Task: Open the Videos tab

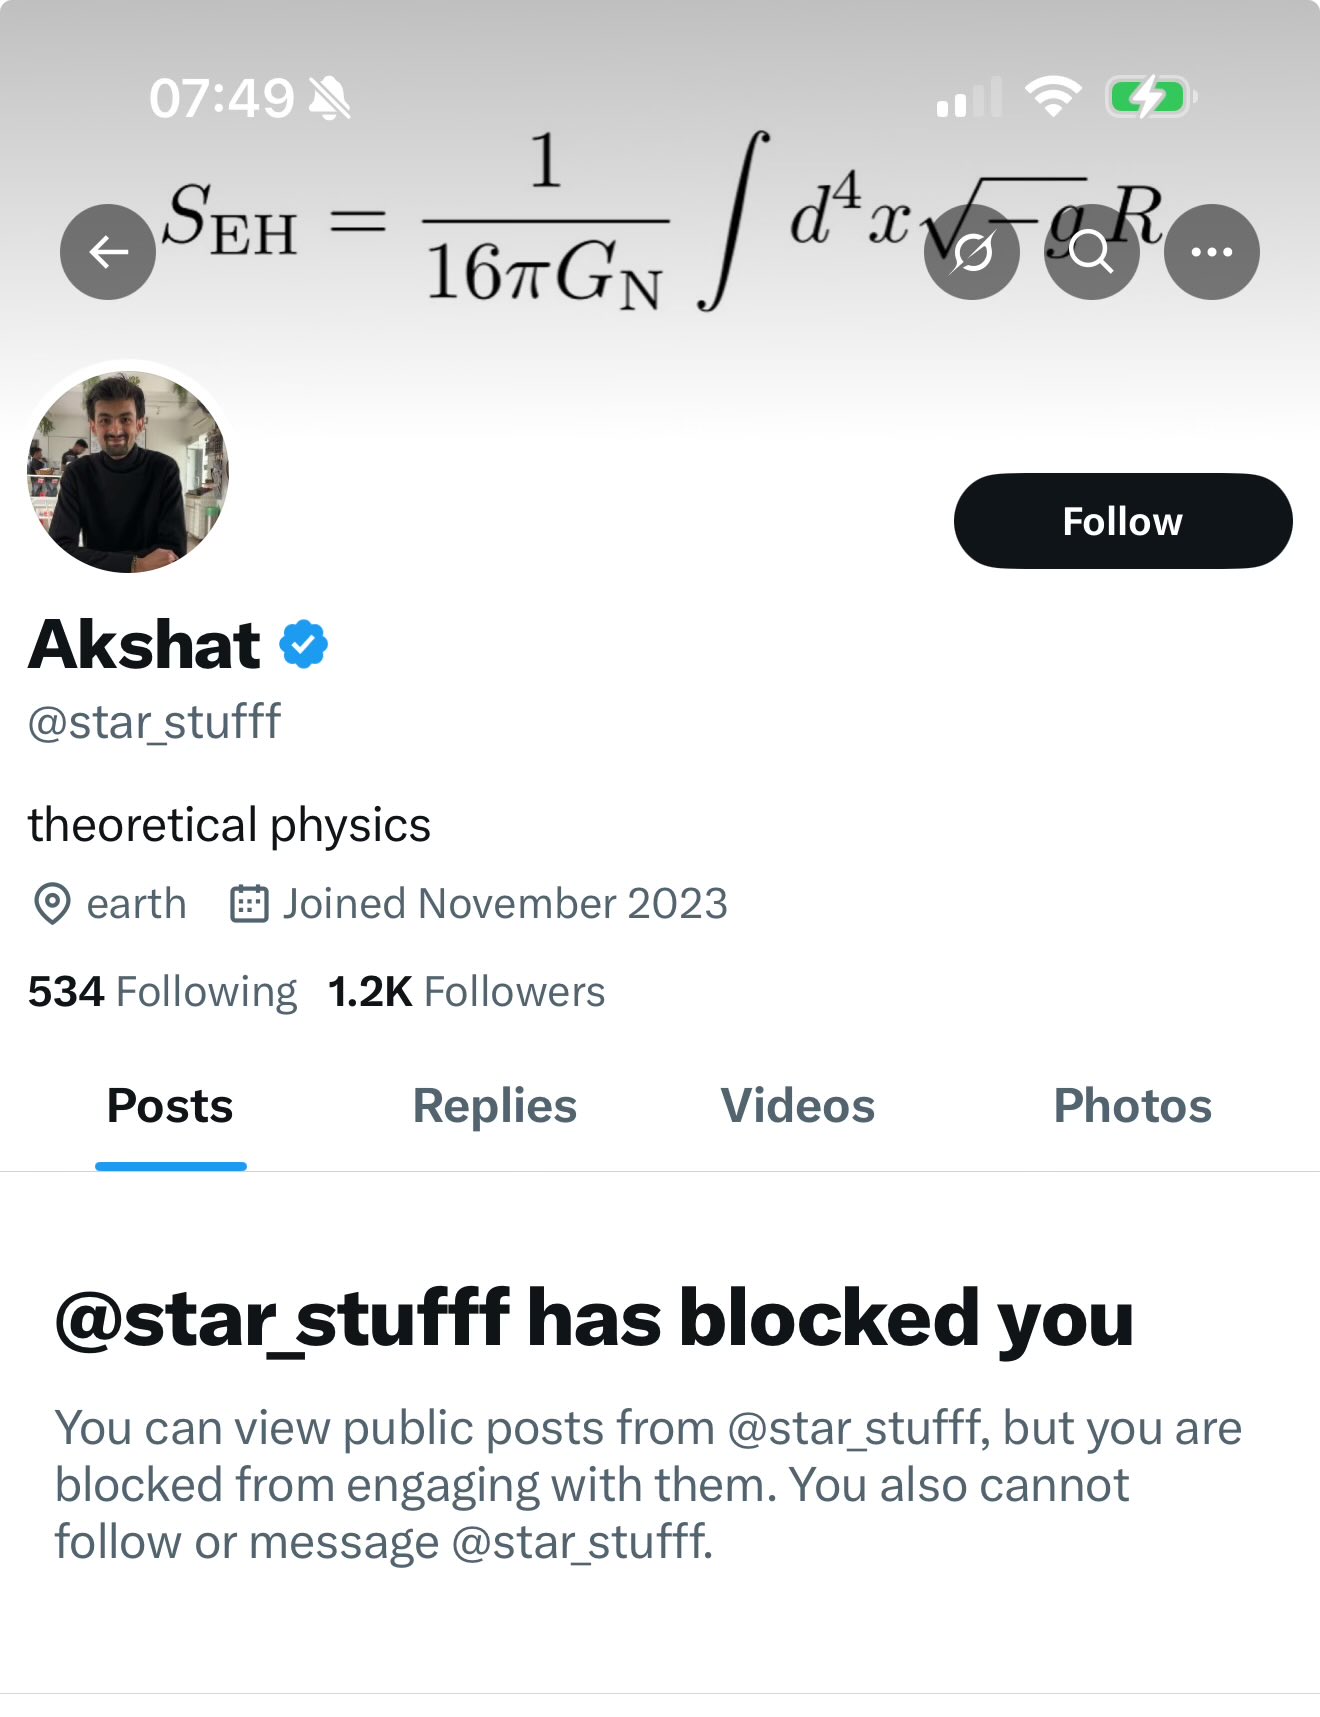Action: (x=797, y=1106)
